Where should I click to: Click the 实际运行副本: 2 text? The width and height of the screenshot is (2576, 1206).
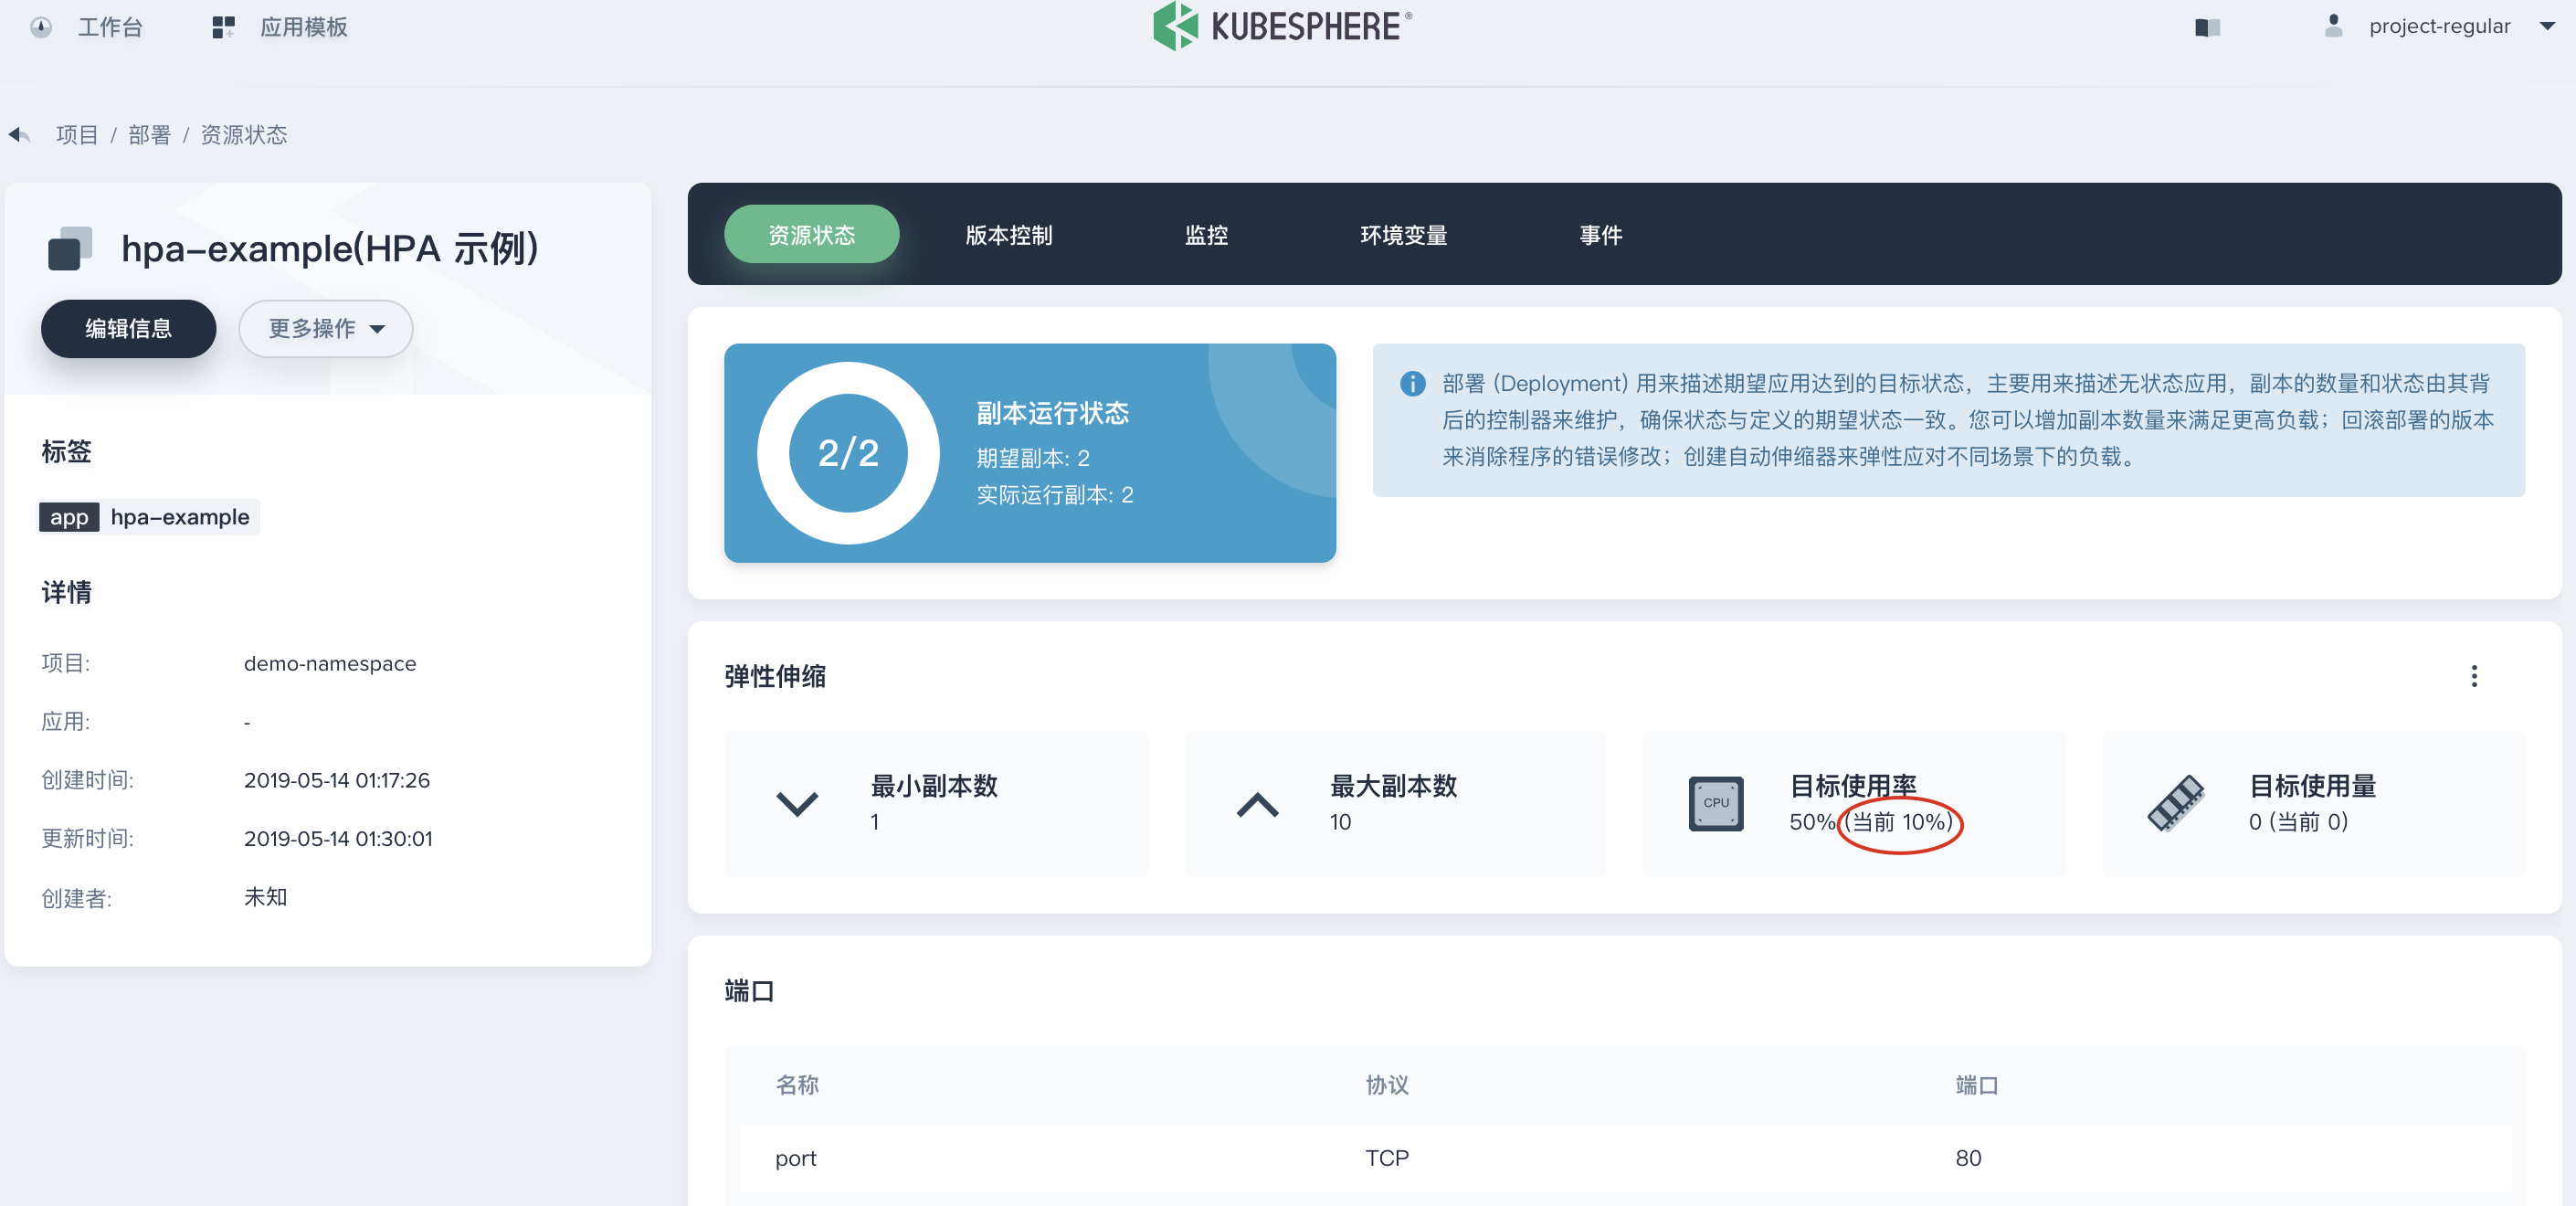pyautogui.click(x=1054, y=495)
